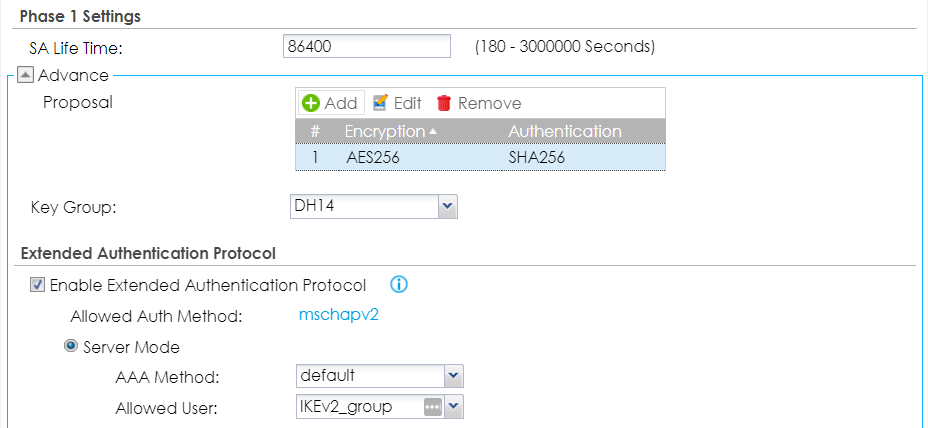Screen dimensions: 928x428
Task: Collapse the Advance section triangle
Action: coord(25,75)
